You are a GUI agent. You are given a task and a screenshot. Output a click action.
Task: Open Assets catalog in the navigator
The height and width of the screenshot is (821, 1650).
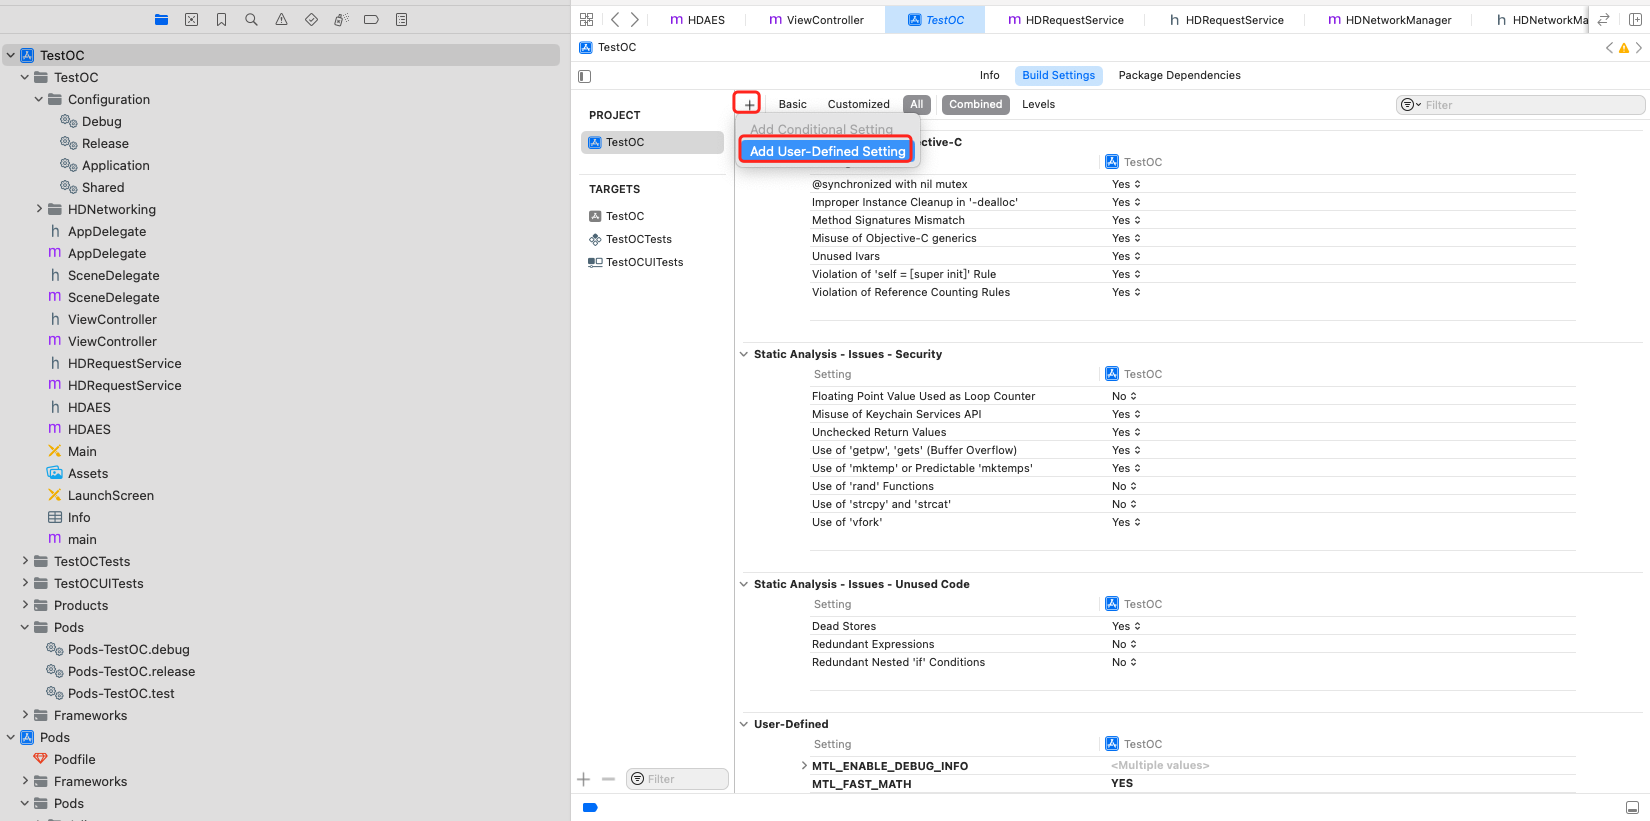(87, 473)
